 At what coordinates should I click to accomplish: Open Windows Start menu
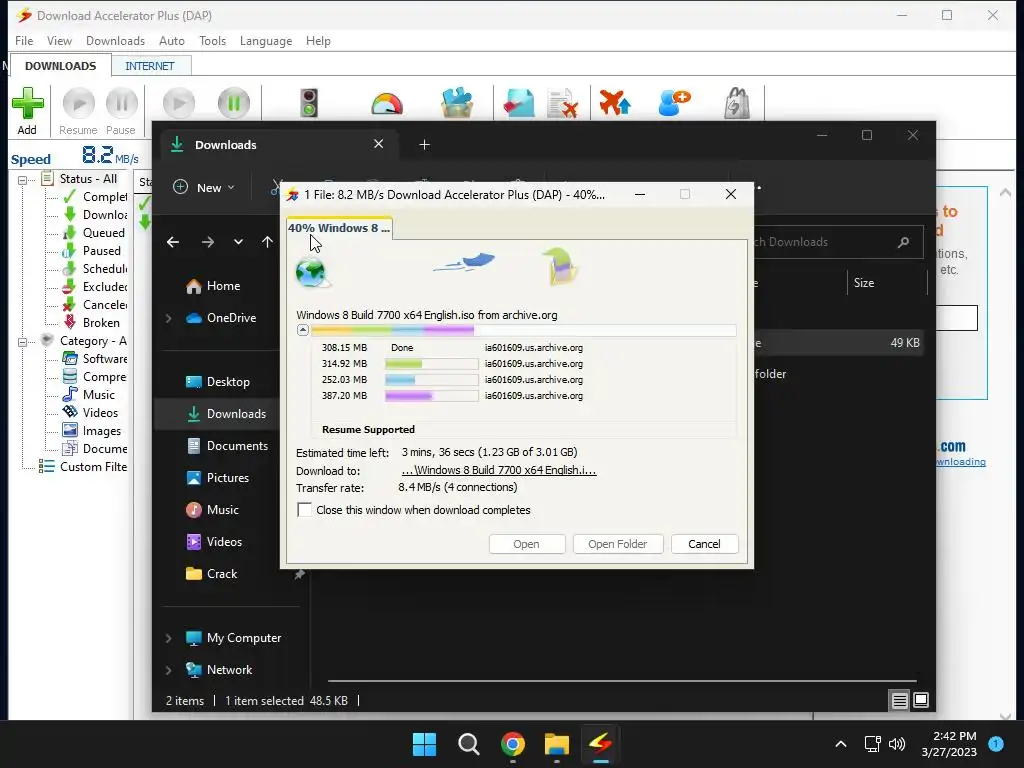tap(424, 744)
